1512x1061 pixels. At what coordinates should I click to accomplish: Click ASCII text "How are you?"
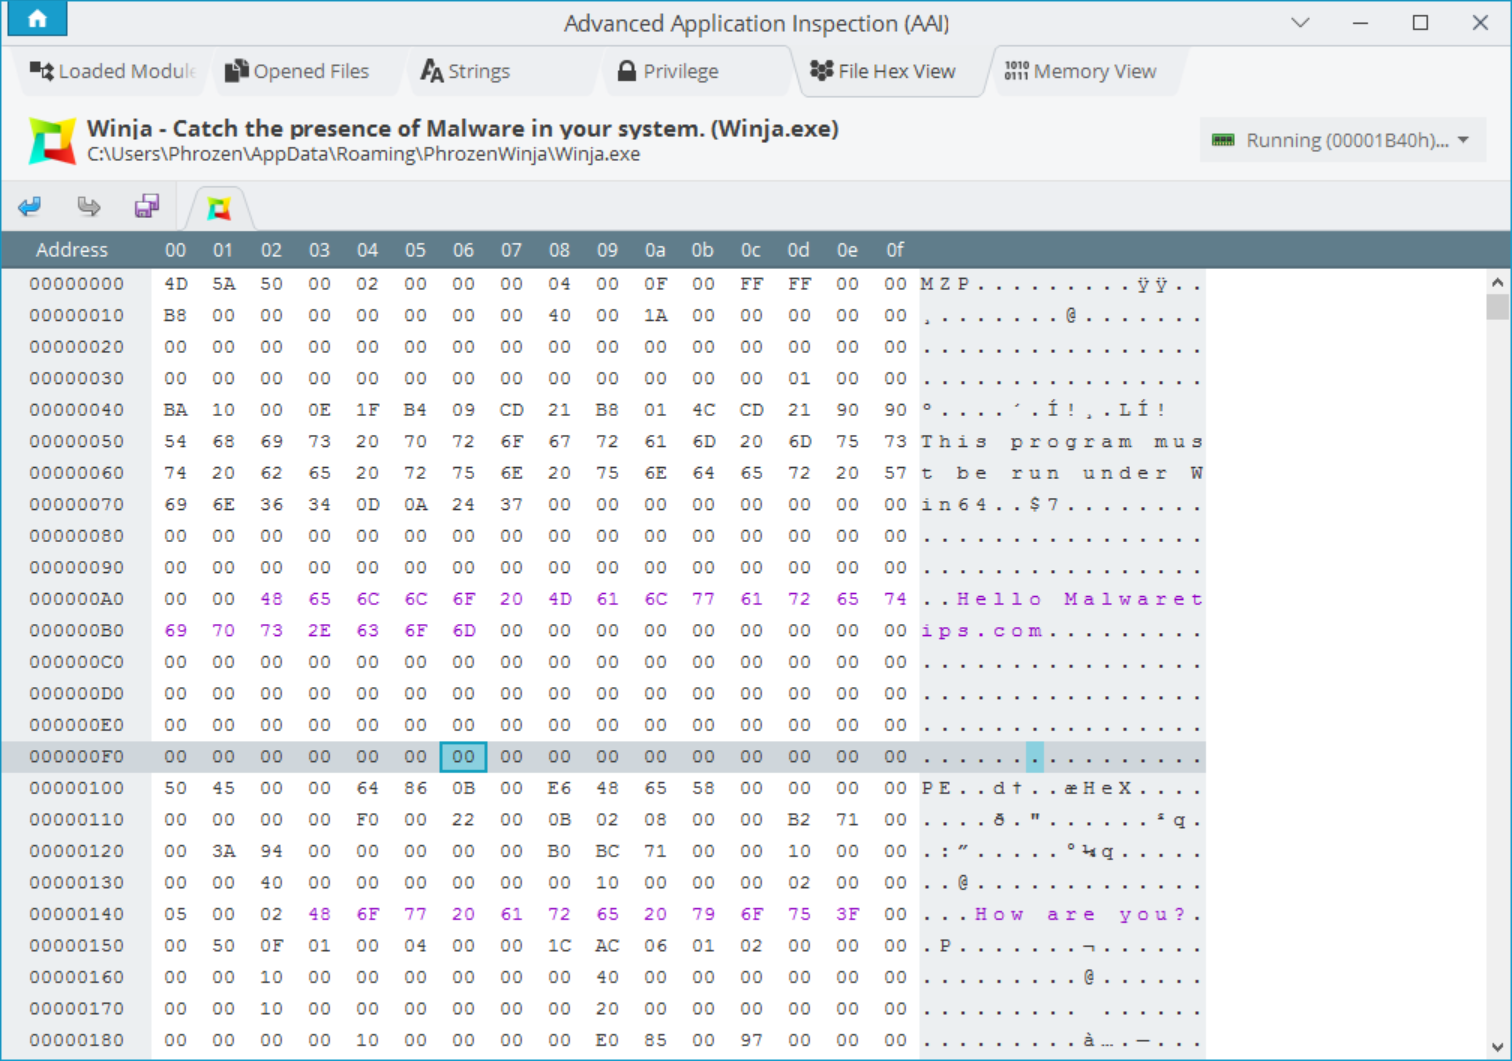[1080, 914]
